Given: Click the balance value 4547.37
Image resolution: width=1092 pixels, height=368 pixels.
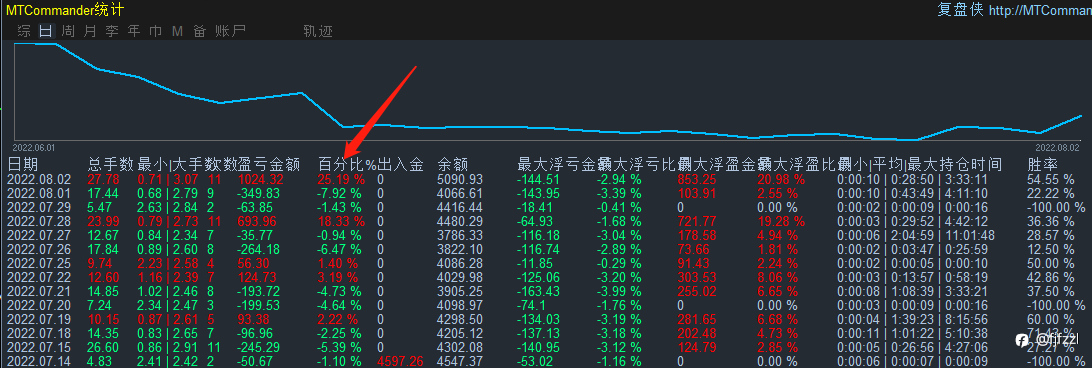Looking at the screenshot, I should [460, 361].
